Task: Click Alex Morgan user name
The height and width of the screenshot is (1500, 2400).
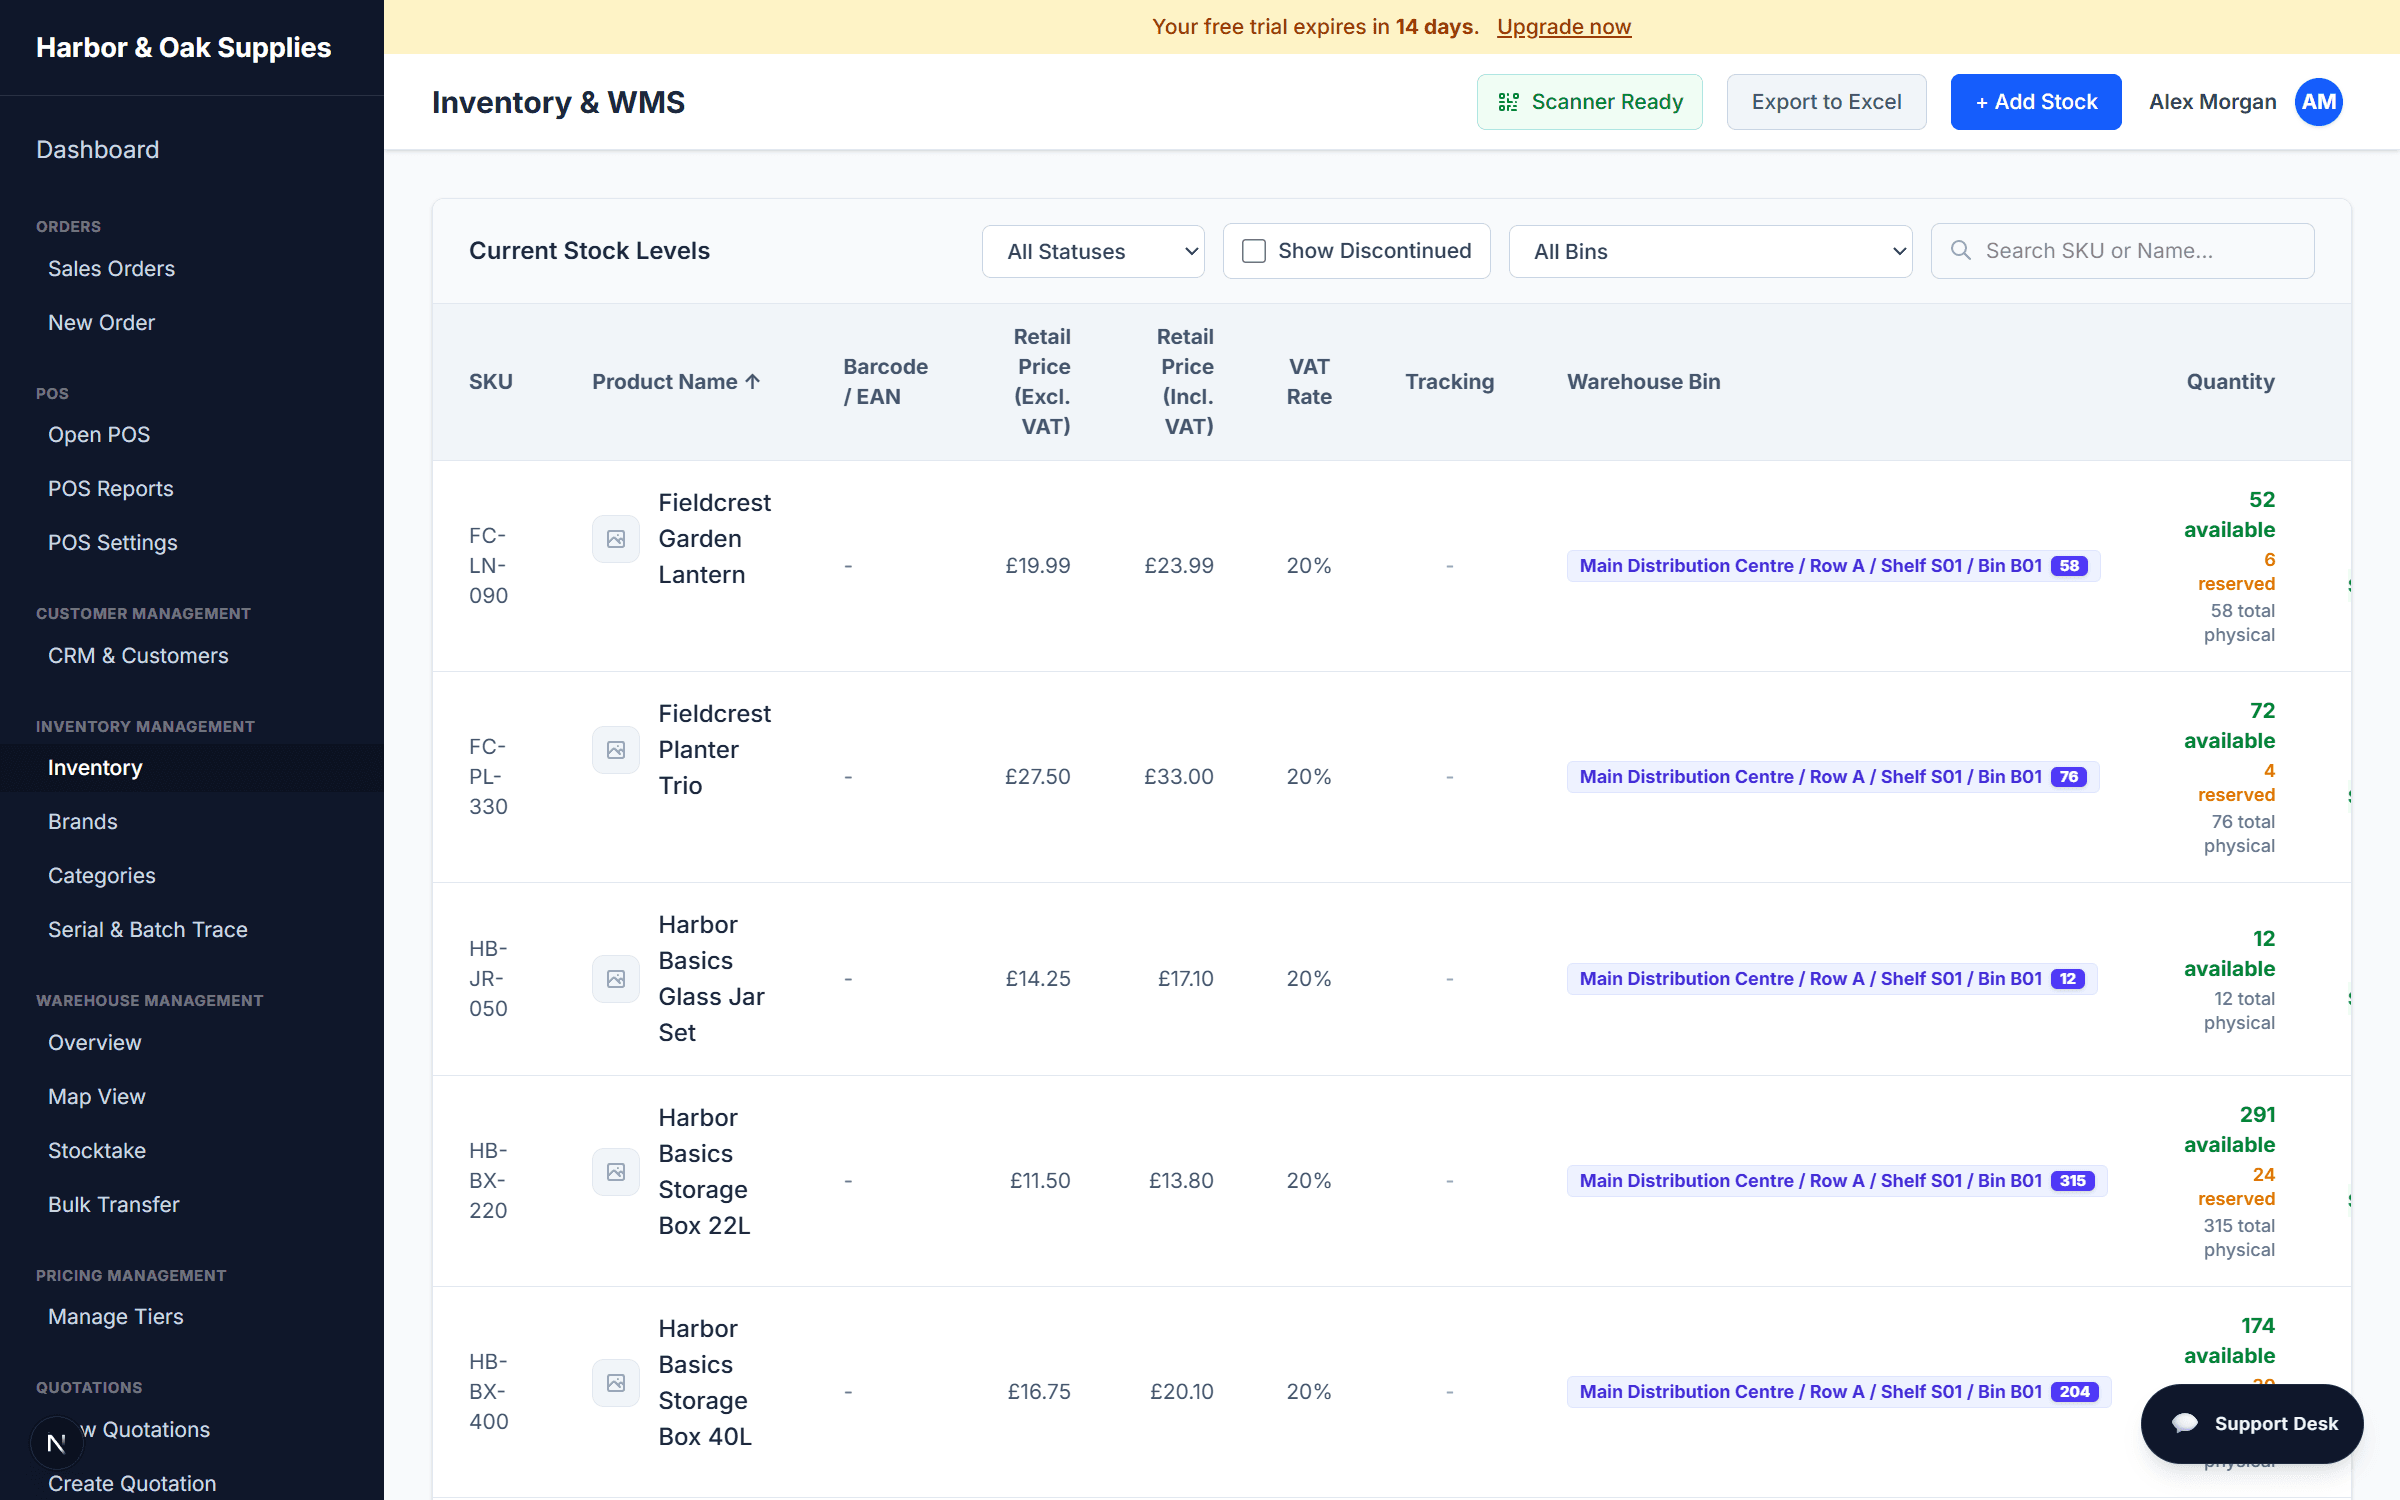Action: point(2212,102)
